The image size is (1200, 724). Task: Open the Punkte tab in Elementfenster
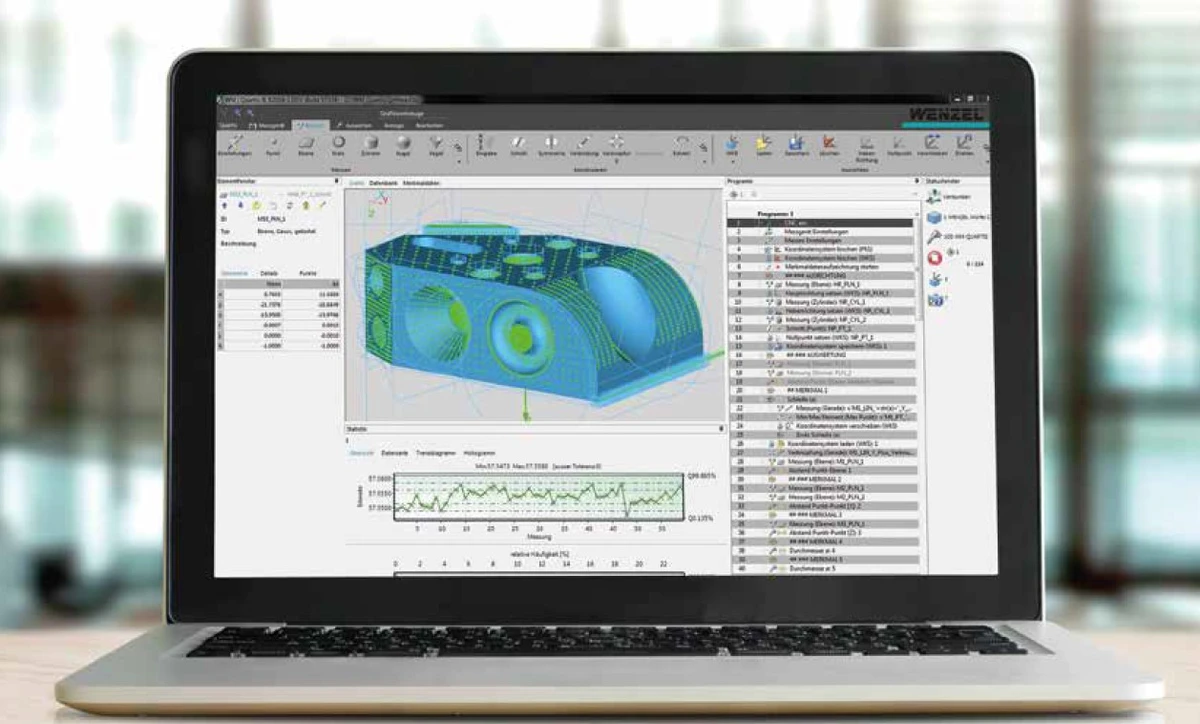[308, 273]
